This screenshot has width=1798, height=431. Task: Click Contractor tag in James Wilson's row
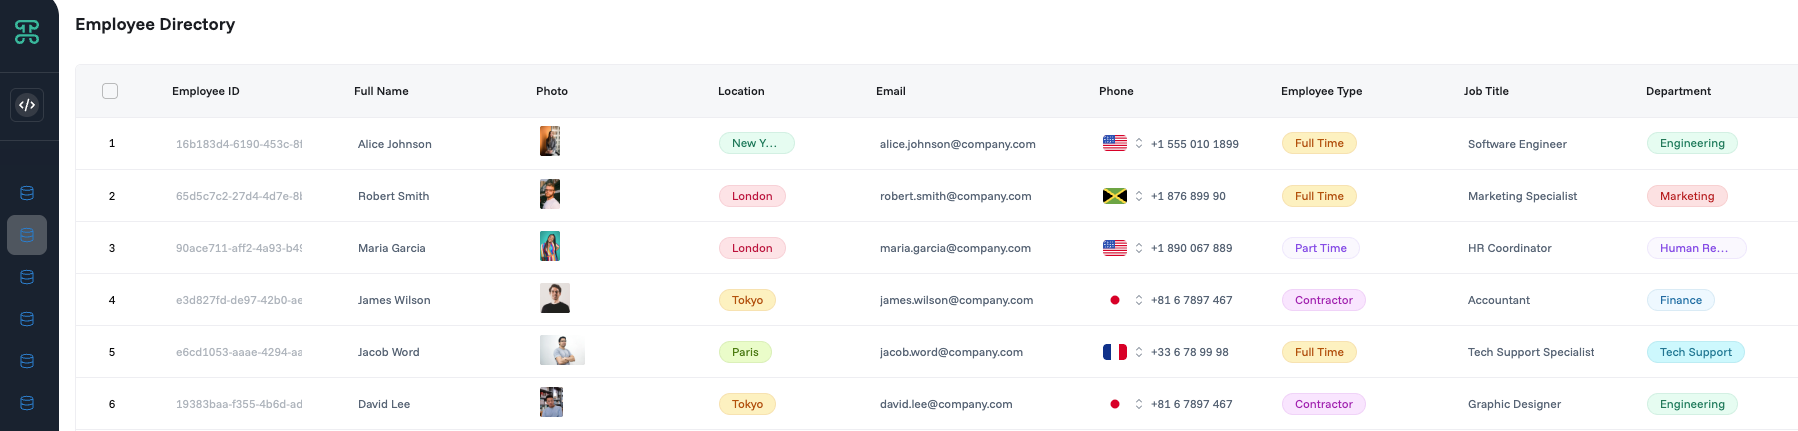pos(1323,300)
